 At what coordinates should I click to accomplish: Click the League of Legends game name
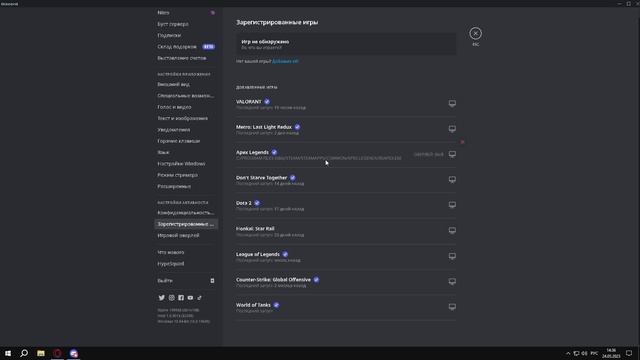[x=258, y=254]
